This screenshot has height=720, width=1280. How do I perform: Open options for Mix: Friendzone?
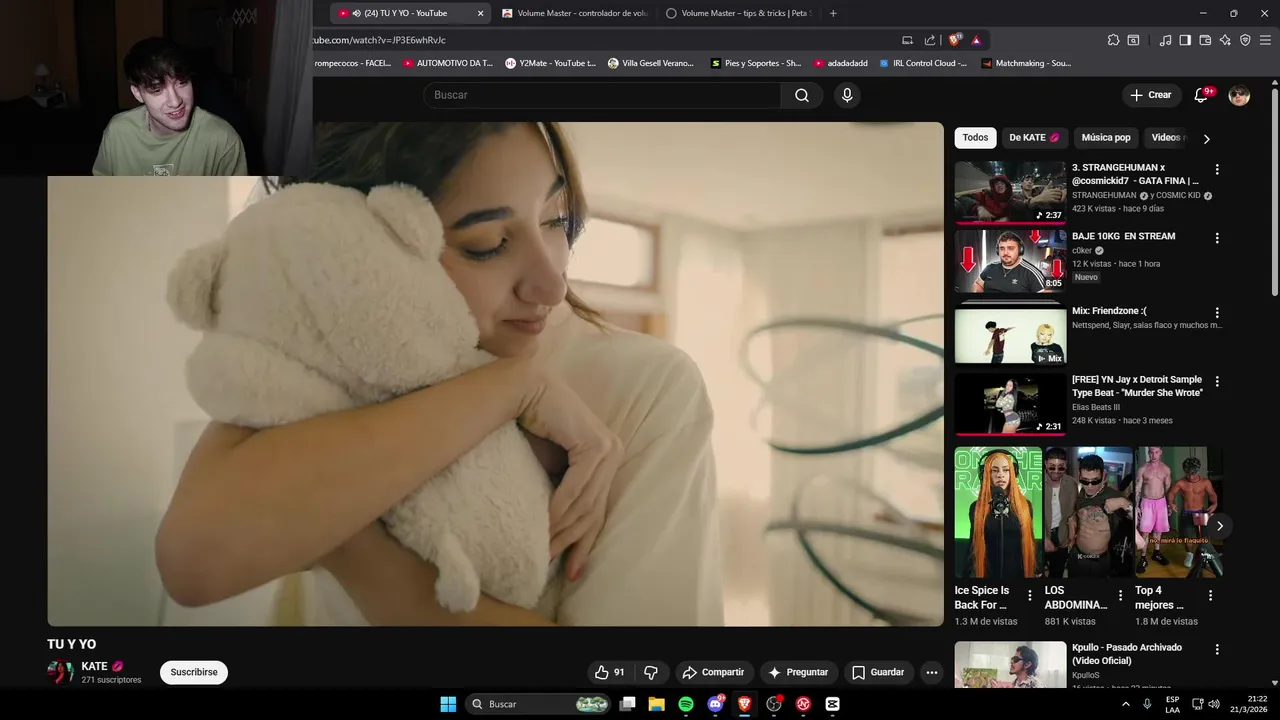[x=1217, y=313]
